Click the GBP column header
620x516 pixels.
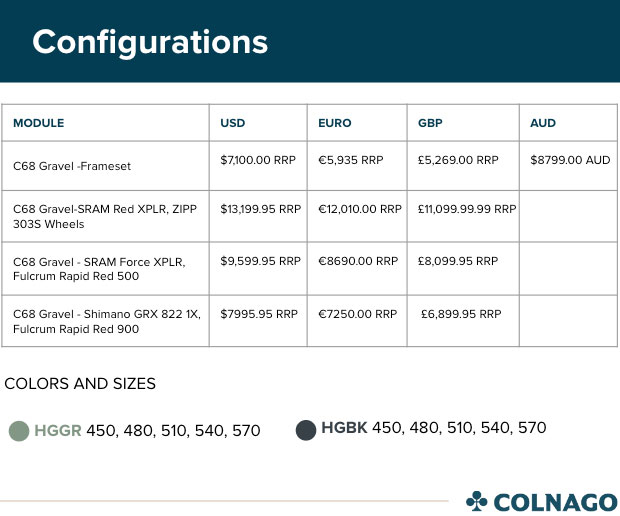point(430,123)
